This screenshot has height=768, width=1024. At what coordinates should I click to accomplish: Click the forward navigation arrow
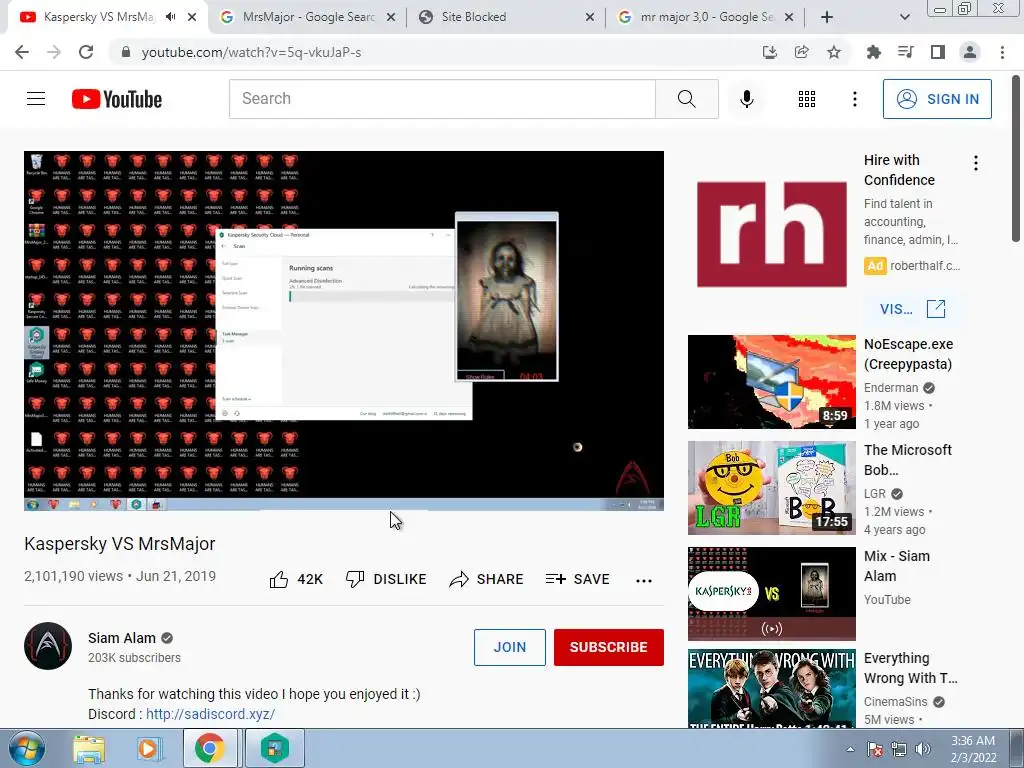click(x=54, y=52)
